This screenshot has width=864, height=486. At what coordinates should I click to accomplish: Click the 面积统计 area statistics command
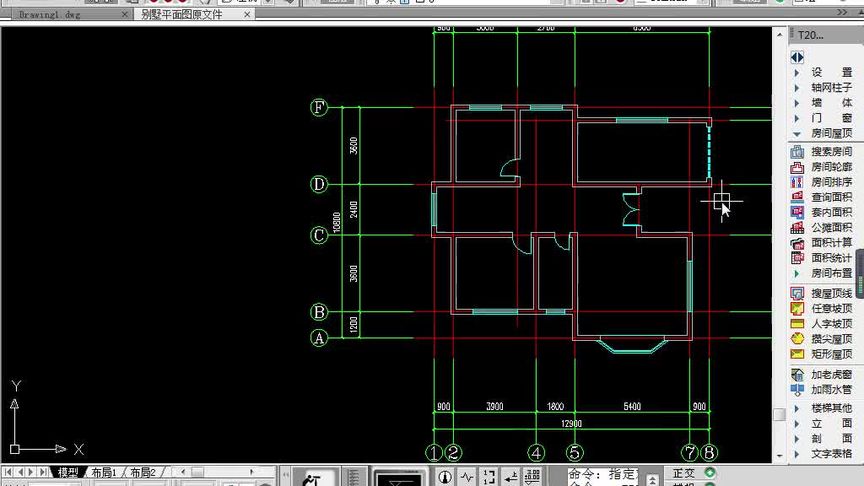tap(823, 258)
